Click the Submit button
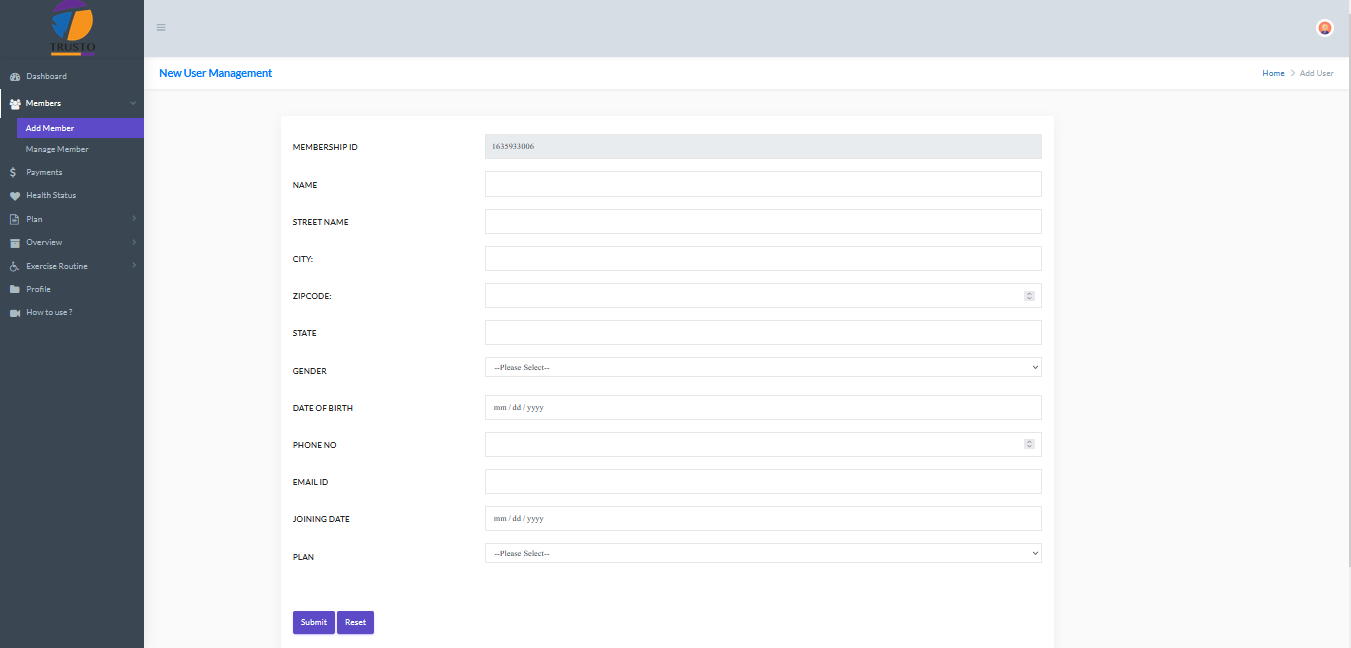 click(314, 622)
